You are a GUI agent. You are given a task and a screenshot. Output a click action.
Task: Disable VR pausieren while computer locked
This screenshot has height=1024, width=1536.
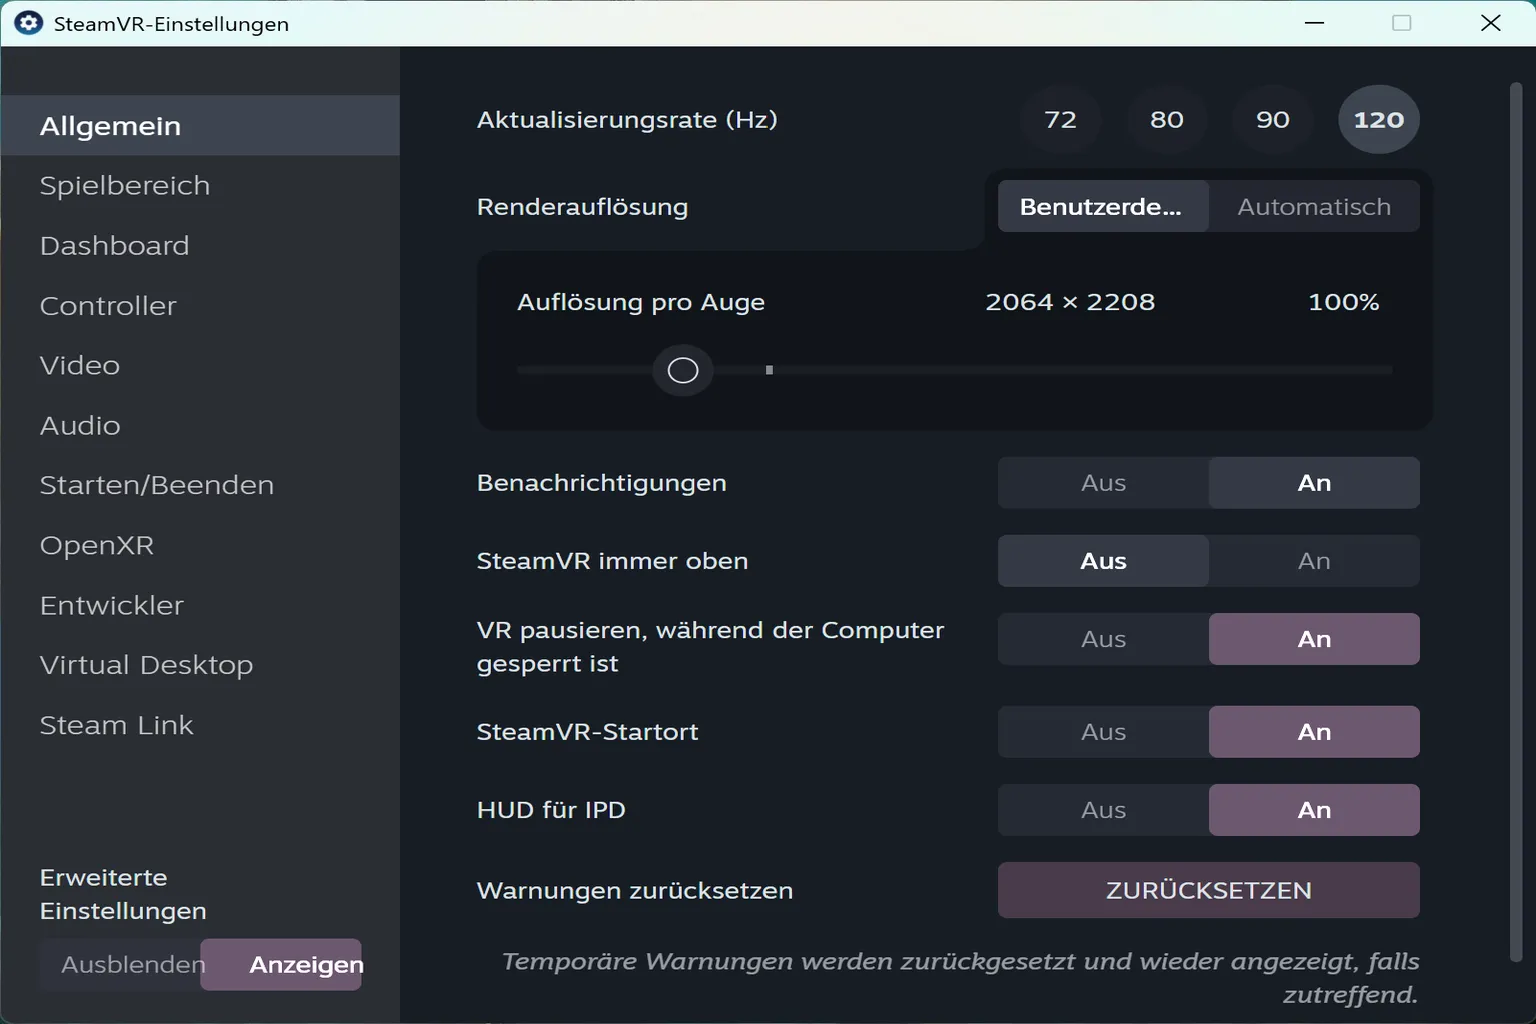click(1103, 639)
